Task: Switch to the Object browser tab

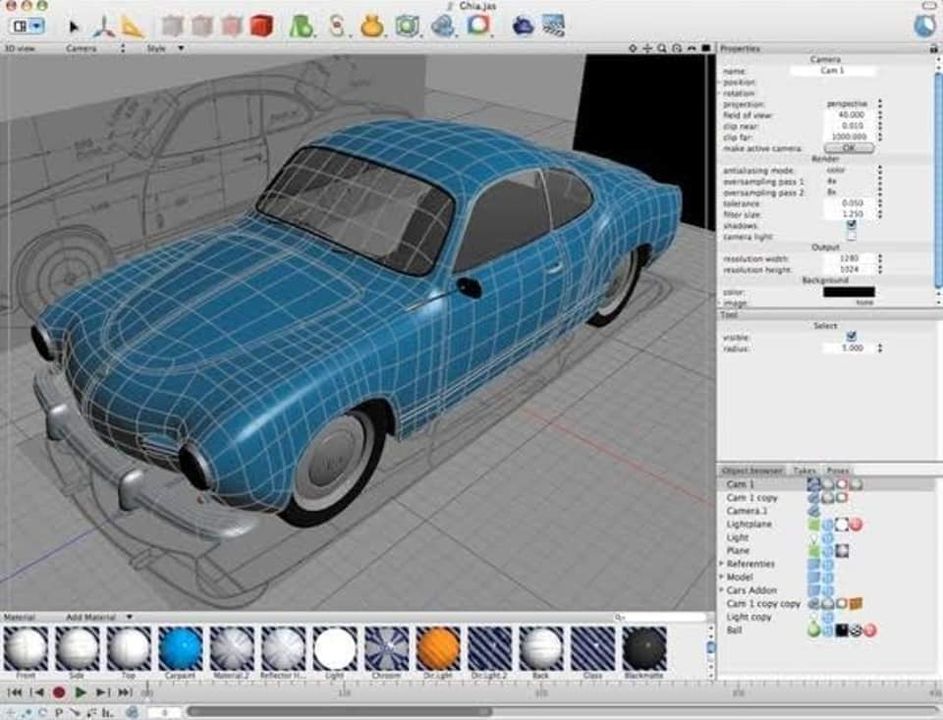Action: (752, 470)
